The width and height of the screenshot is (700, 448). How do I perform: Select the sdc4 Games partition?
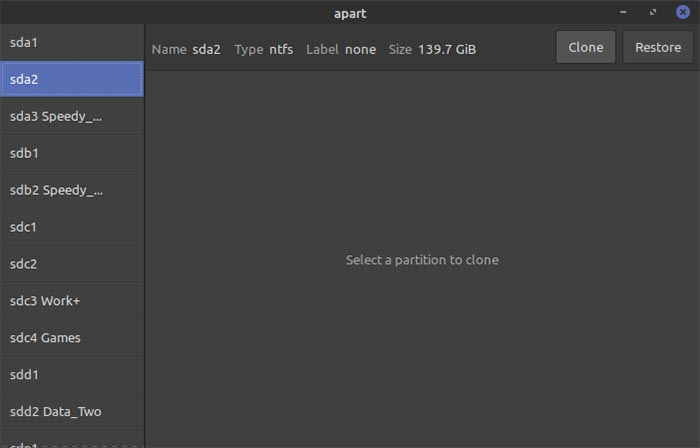click(72, 338)
